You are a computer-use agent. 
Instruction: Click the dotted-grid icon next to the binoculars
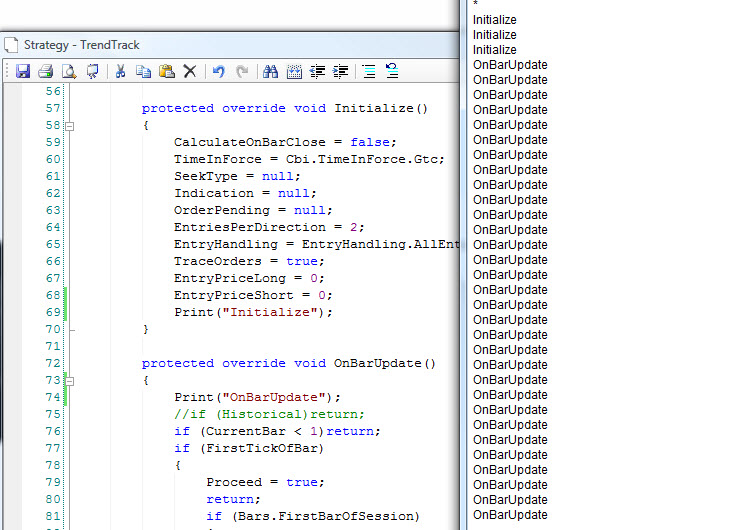click(294, 71)
